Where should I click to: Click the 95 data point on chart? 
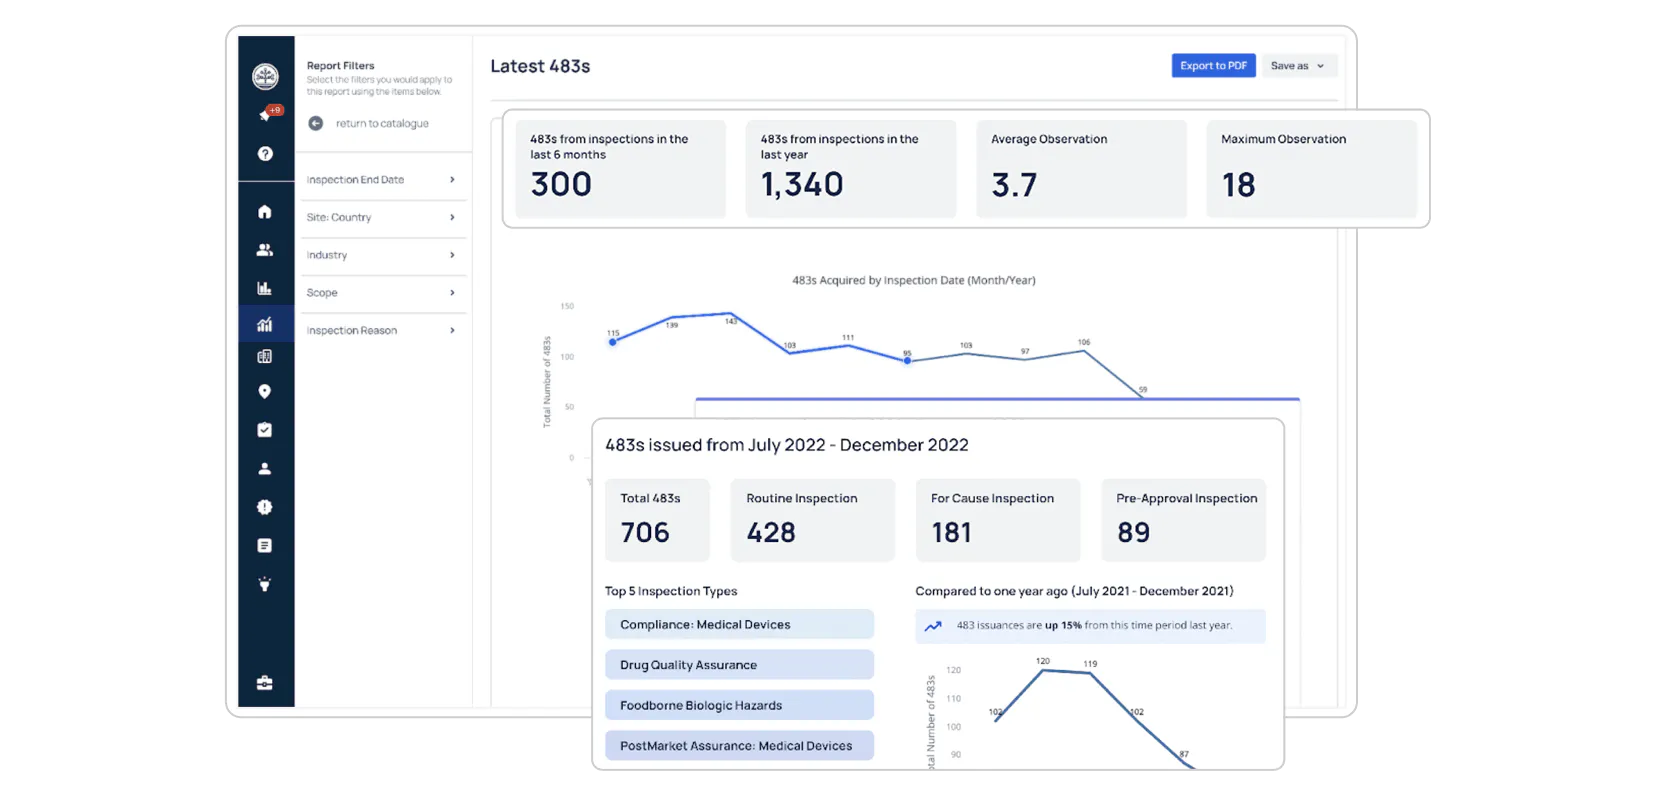click(907, 361)
